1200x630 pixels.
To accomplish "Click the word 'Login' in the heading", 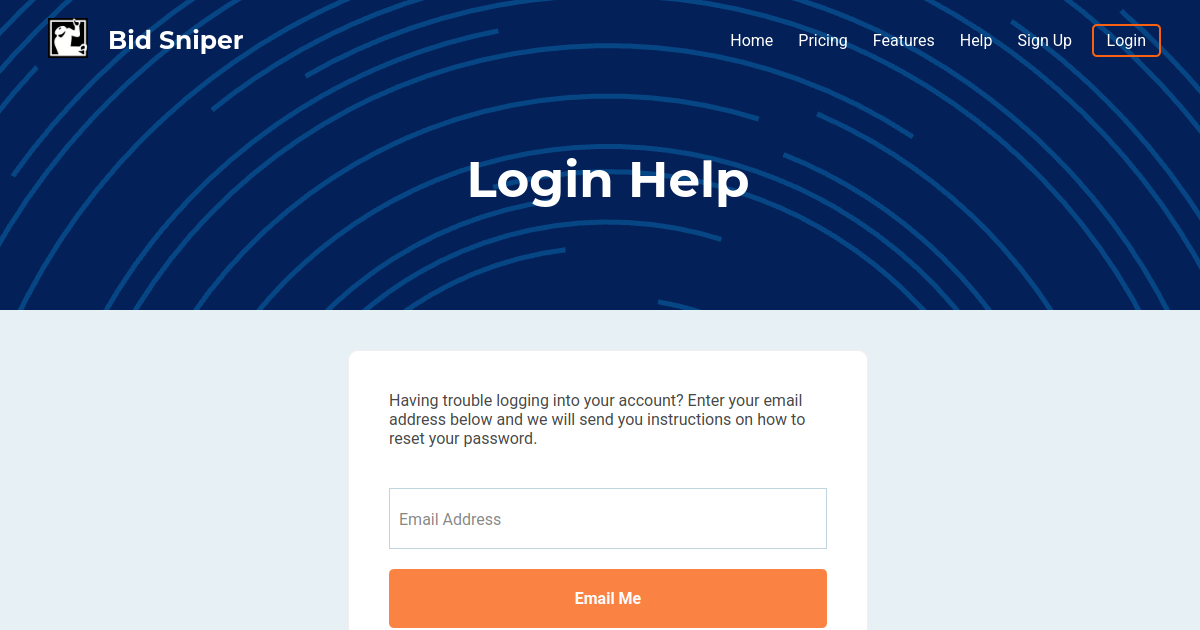I will (x=540, y=180).
